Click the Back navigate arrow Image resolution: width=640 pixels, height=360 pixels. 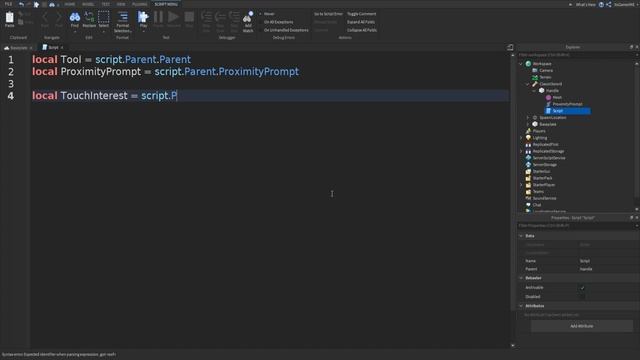pos(45,17)
